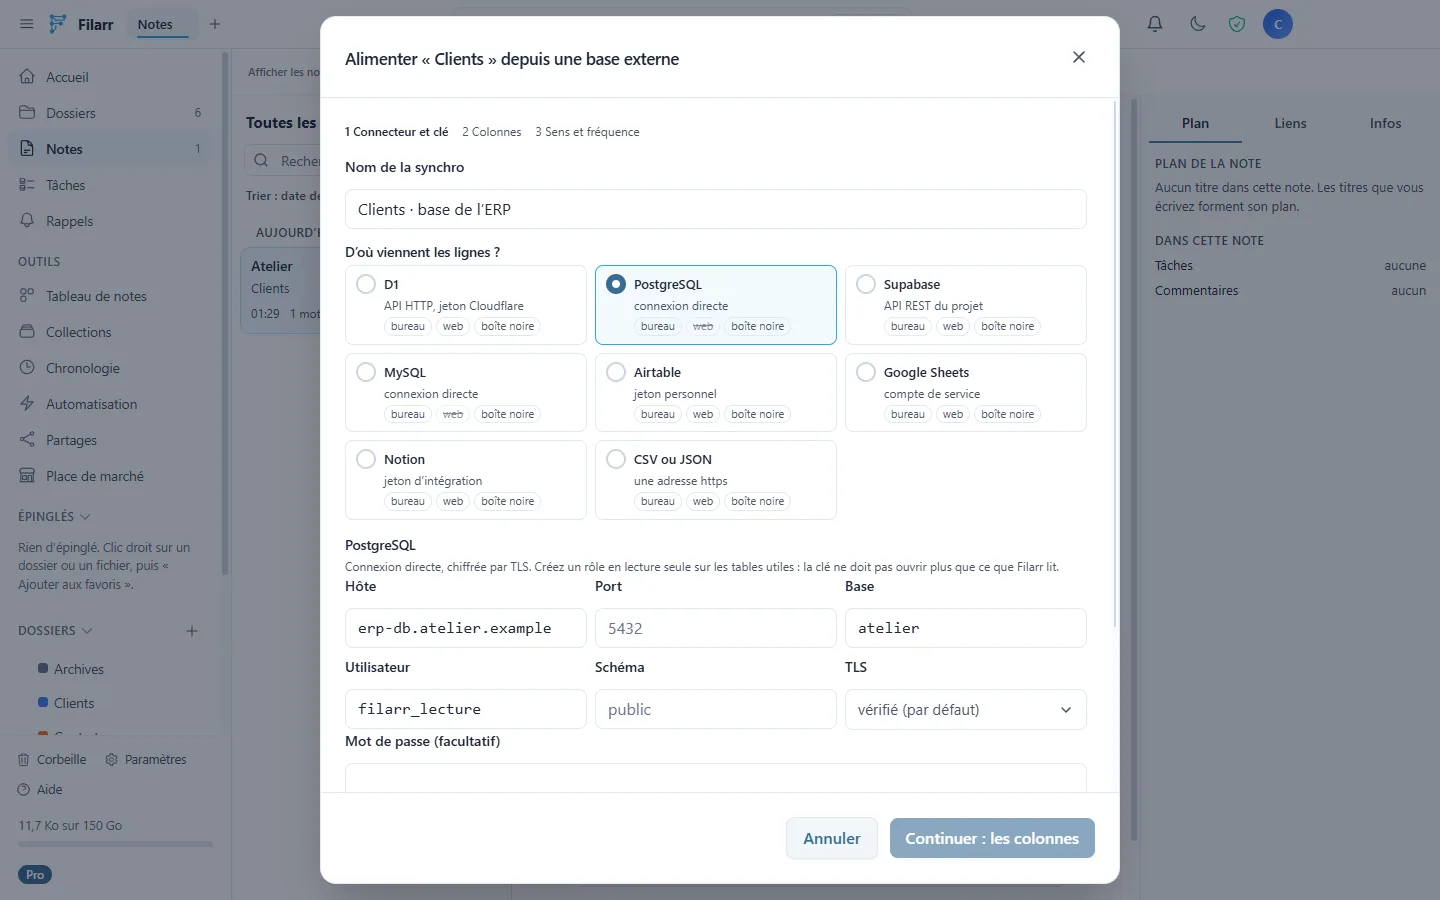Close the external database dialog
1440x900 pixels.
1079,57
